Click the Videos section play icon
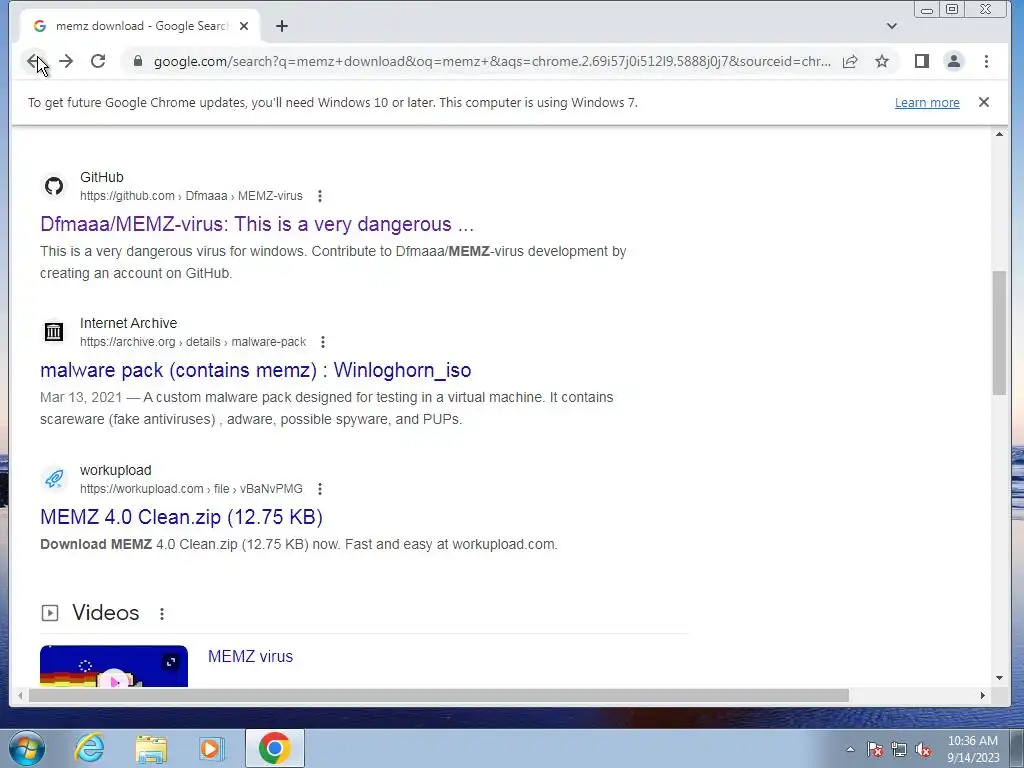Image resolution: width=1024 pixels, height=768 pixels. coord(50,613)
